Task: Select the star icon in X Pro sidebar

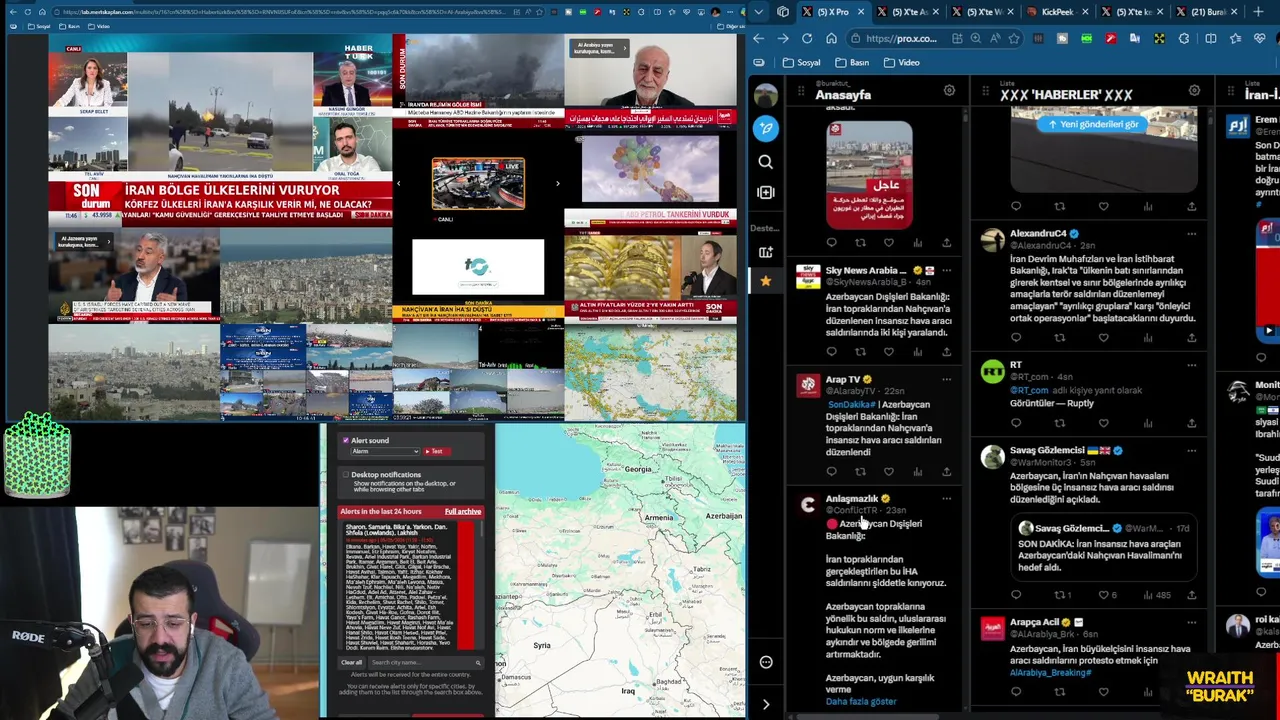Action: point(766,281)
